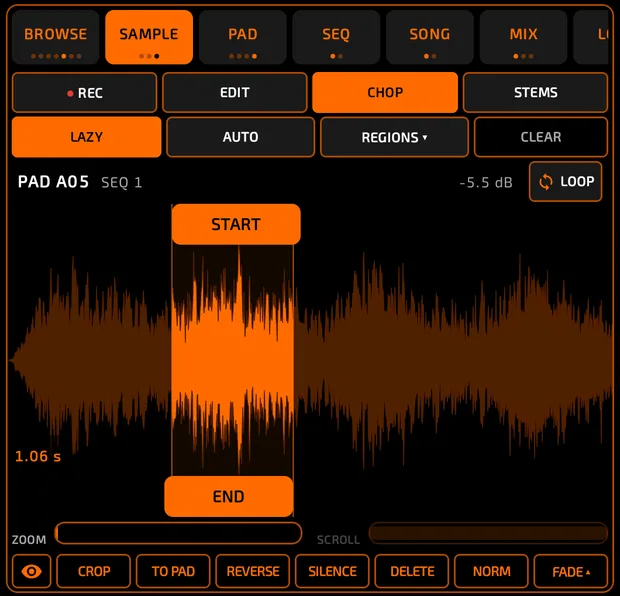The image size is (620, 596).
Task: Toggle the LOOP button
Action: [x=566, y=182]
